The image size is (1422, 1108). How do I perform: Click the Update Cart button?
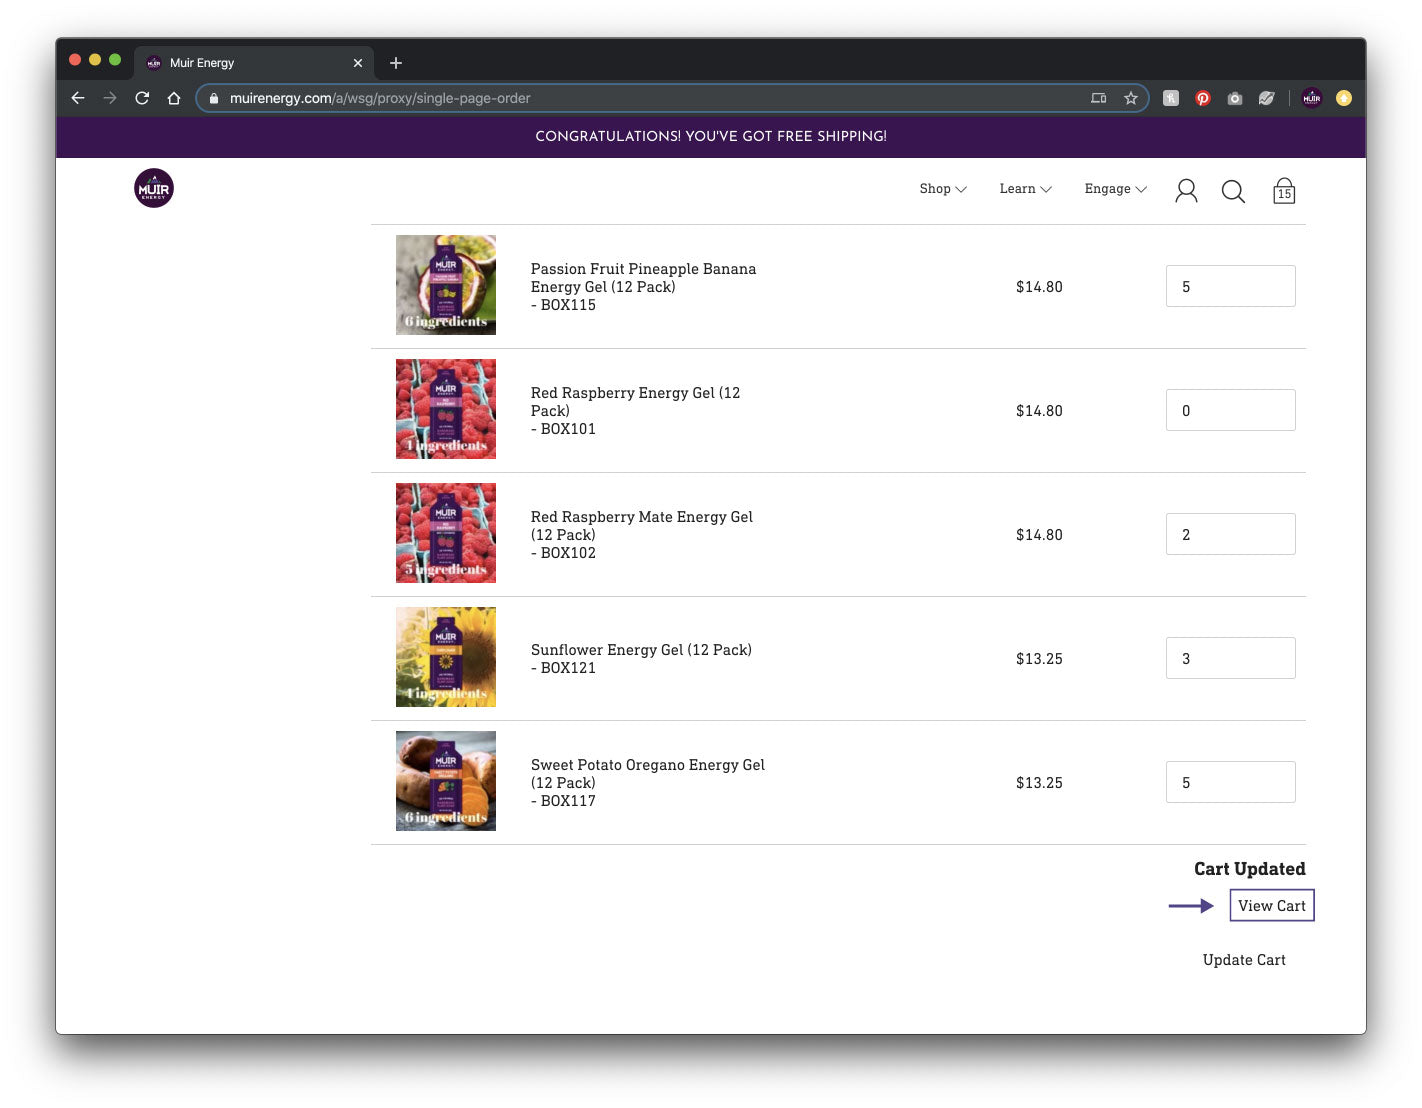point(1244,960)
